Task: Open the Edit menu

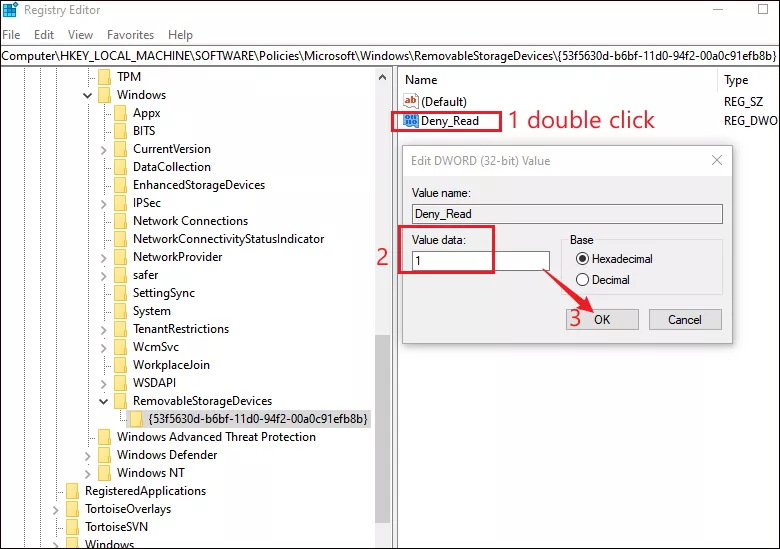Action: [x=44, y=35]
